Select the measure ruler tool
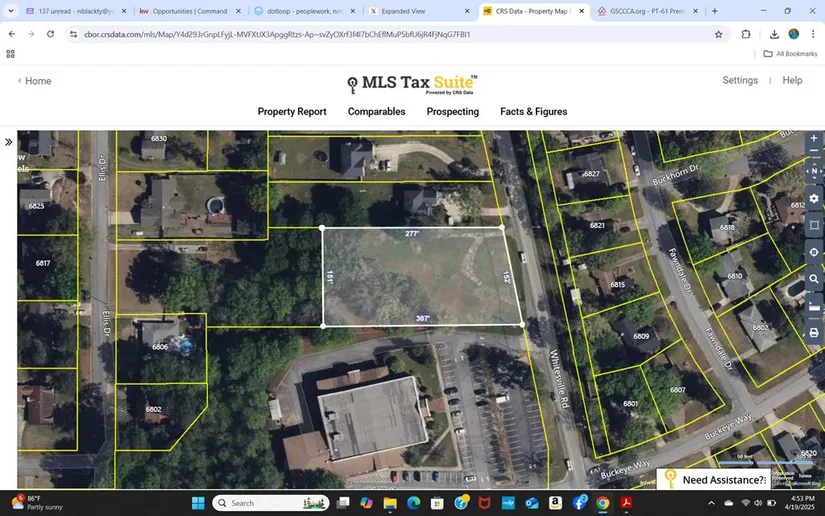The height and width of the screenshot is (516, 825). (x=814, y=307)
